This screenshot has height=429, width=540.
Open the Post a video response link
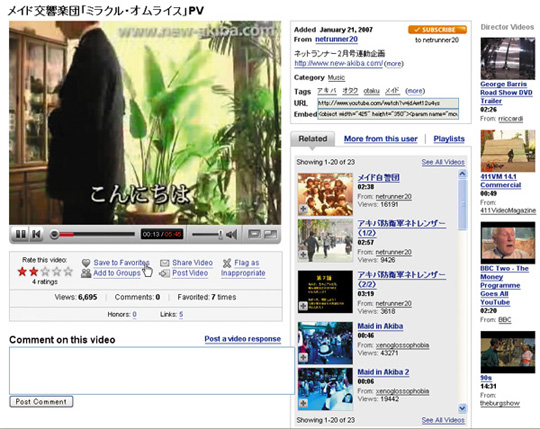pos(242,339)
